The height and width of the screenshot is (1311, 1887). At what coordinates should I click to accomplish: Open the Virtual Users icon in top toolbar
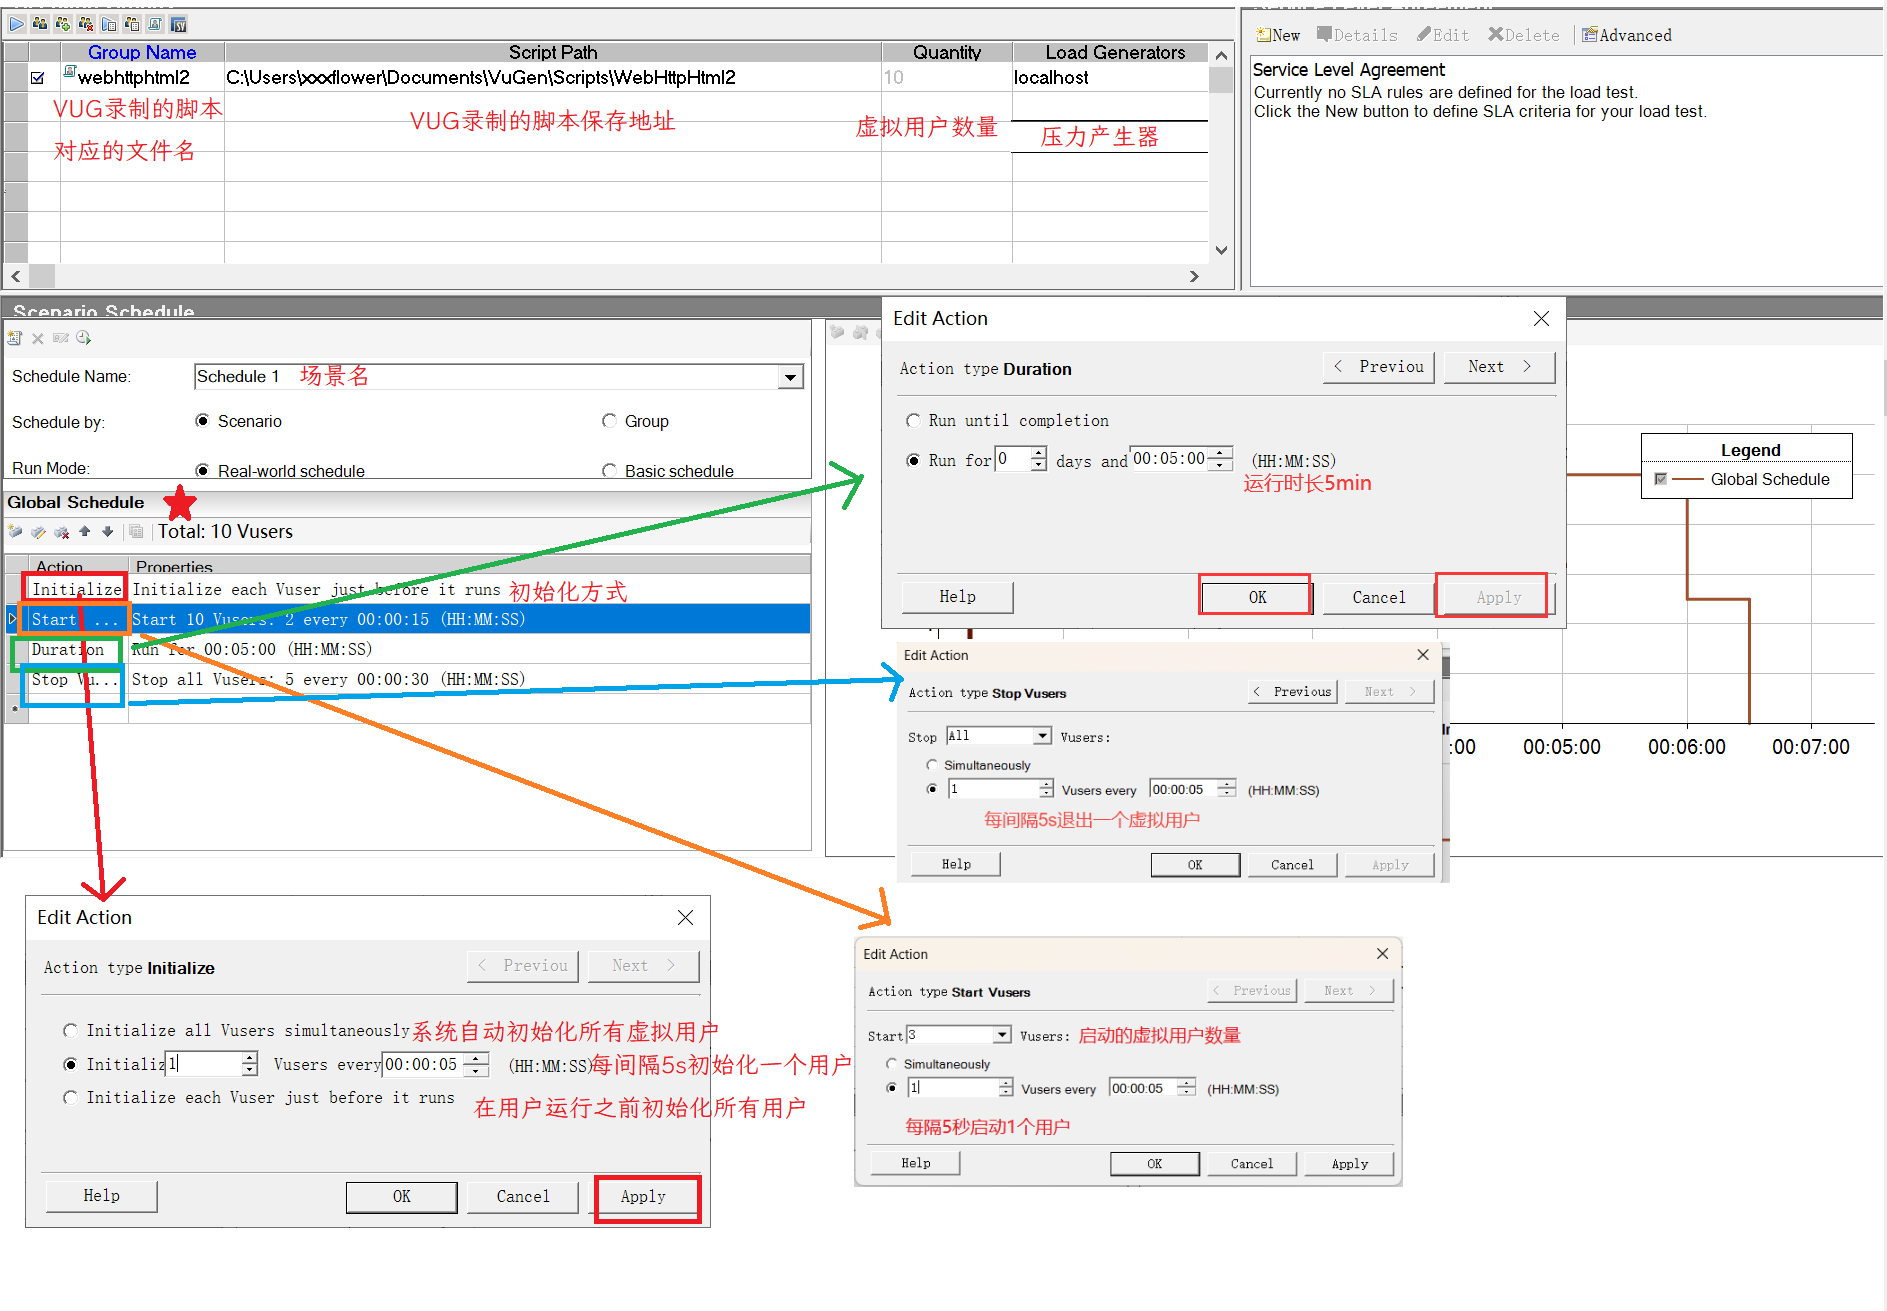point(40,24)
